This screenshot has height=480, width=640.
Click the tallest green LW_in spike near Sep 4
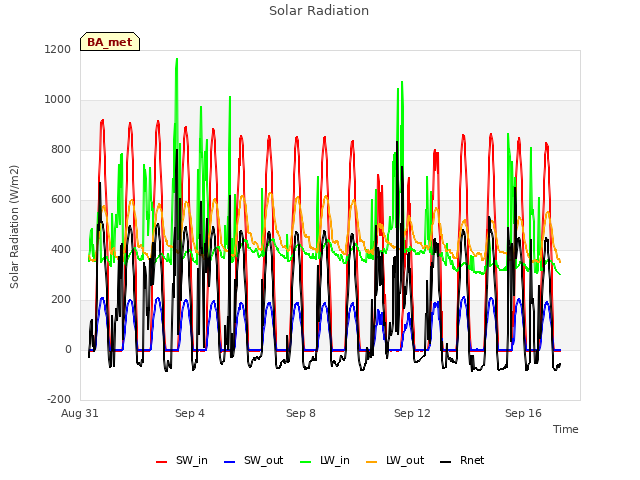tap(177, 60)
